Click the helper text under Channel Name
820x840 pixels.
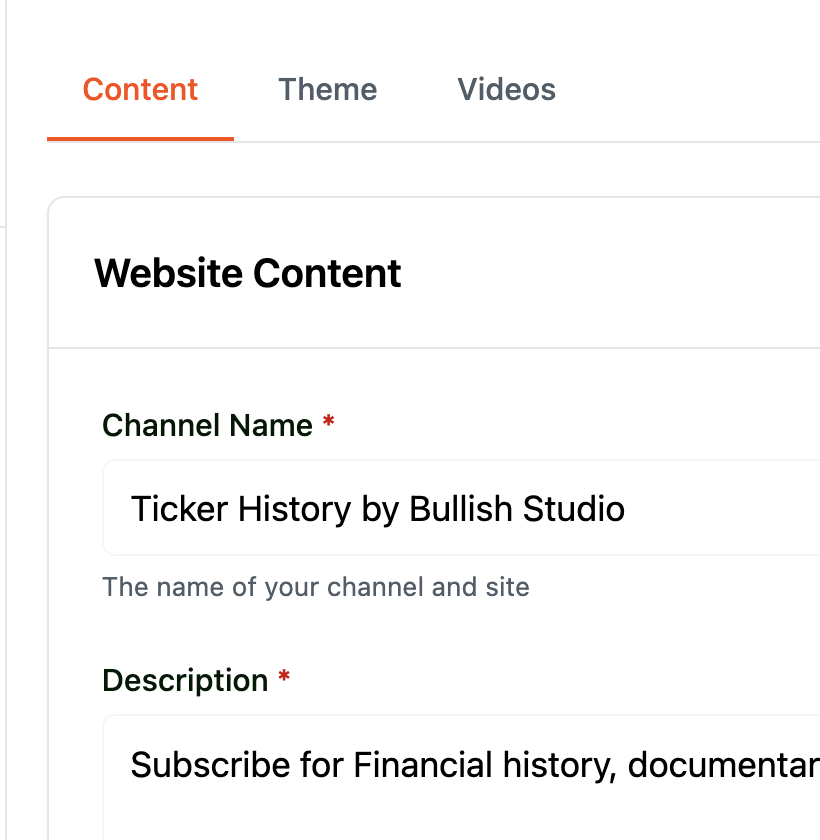pos(315,587)
